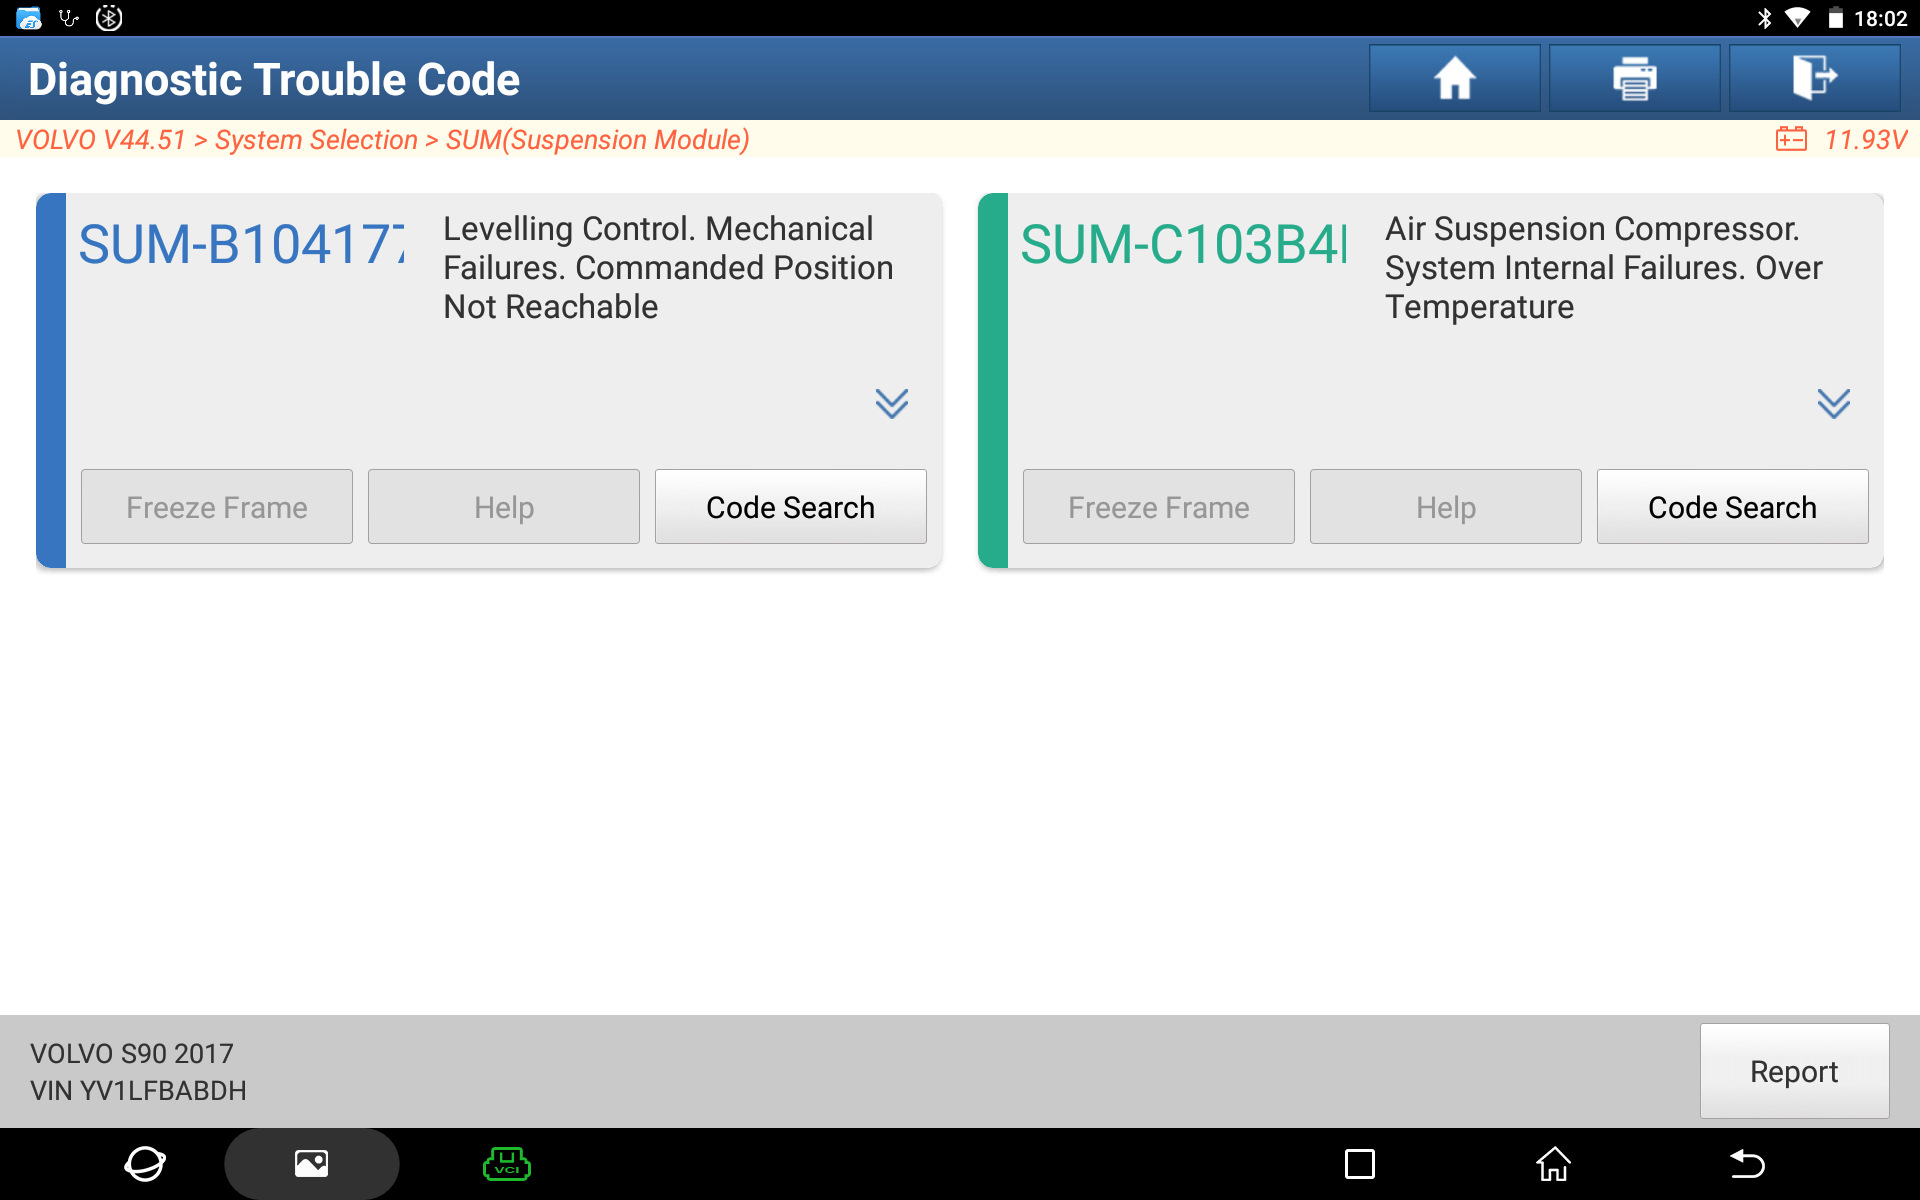Click the gallery/images icon in taskbar
Image resolution: width=1920 pixels, height=1200 pixels.
[x=311, y=1165]
